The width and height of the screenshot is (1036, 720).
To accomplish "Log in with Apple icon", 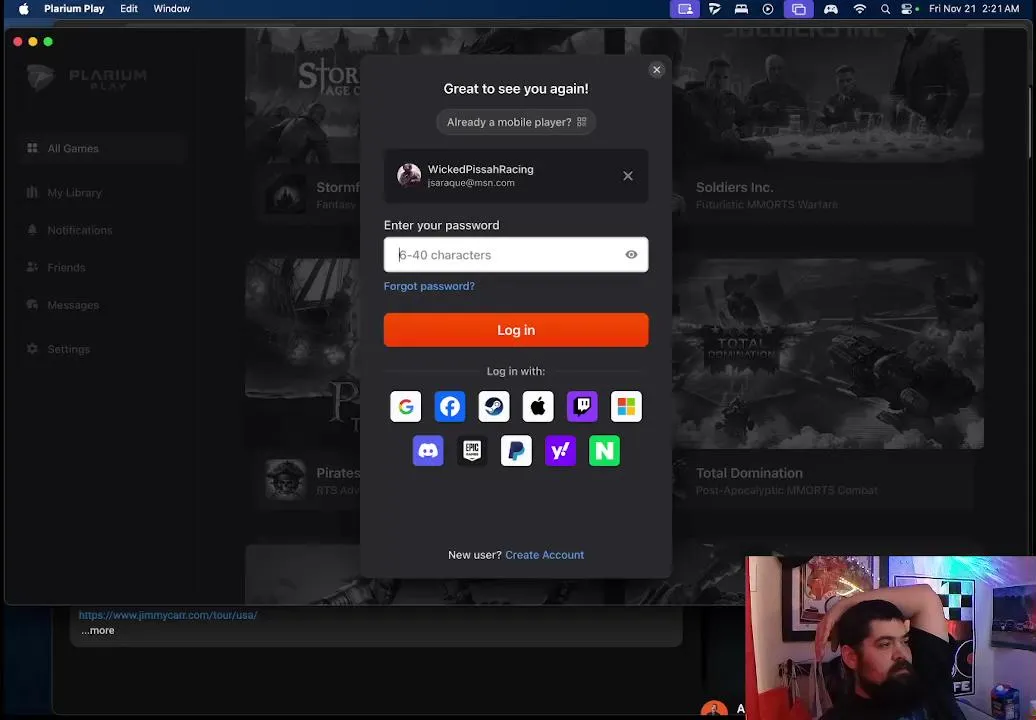I will (538, 406).
